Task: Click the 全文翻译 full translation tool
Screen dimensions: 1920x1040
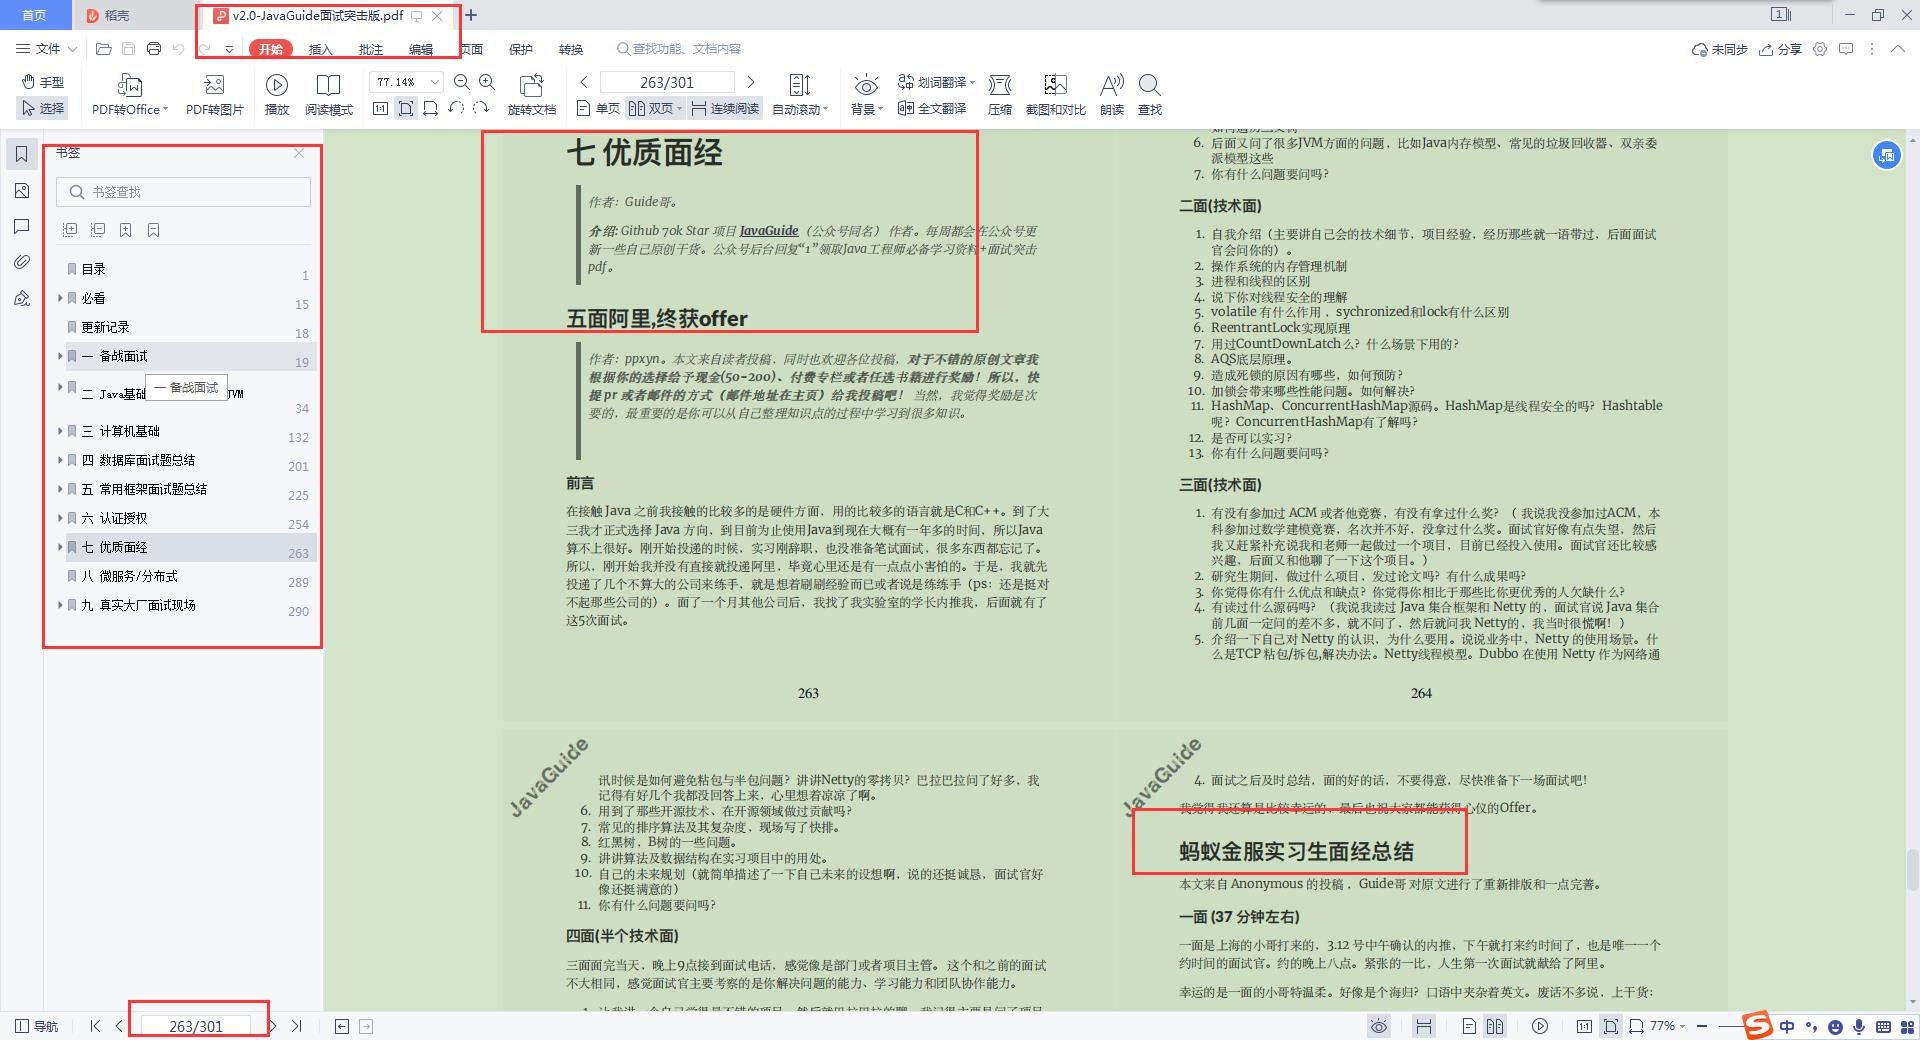Action: click(x=932, y=108)
